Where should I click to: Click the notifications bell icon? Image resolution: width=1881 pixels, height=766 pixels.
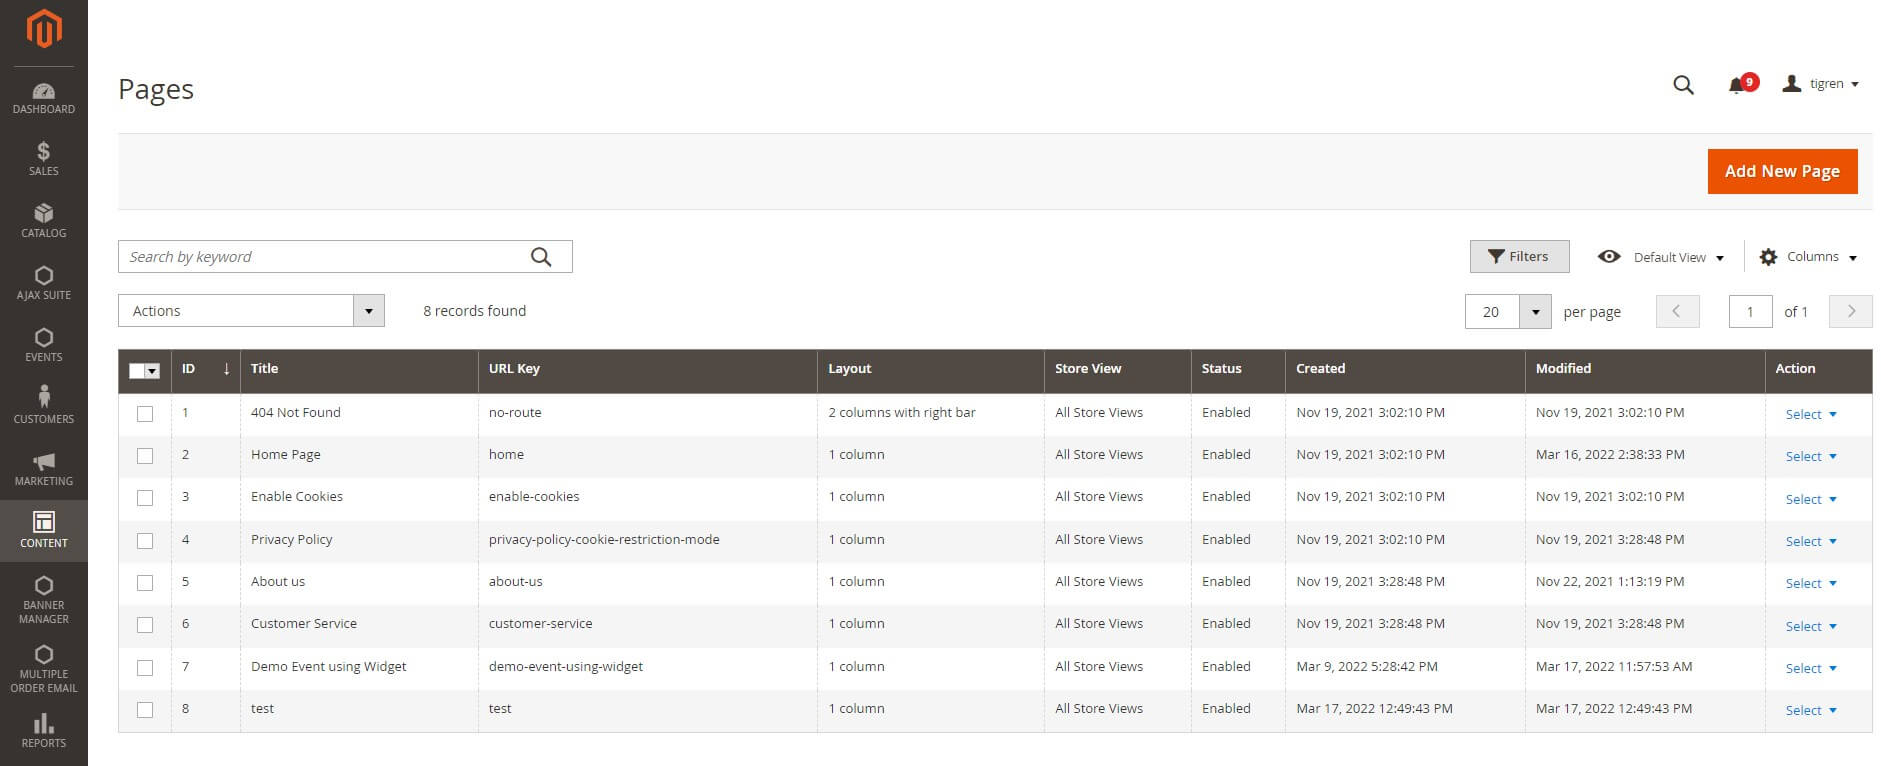pyautogui.click(x=1737, y=85)
